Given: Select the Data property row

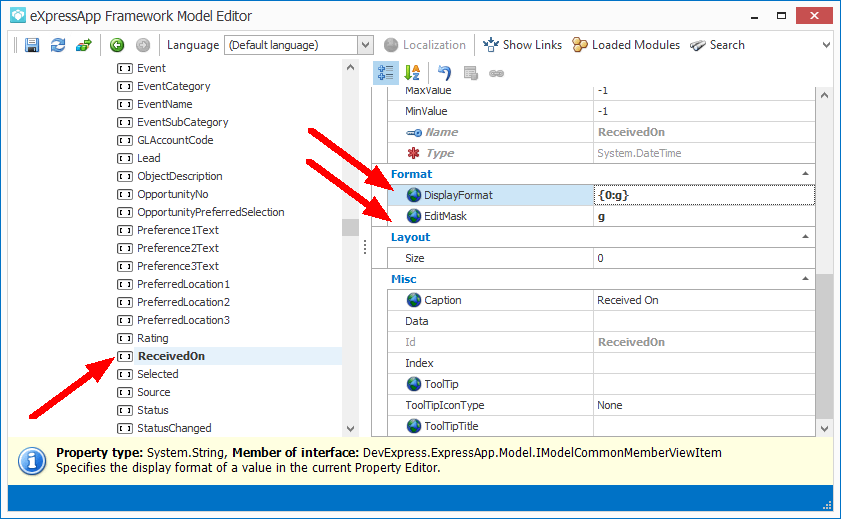Looking at the screenshot, I should (x=601, y=321).
